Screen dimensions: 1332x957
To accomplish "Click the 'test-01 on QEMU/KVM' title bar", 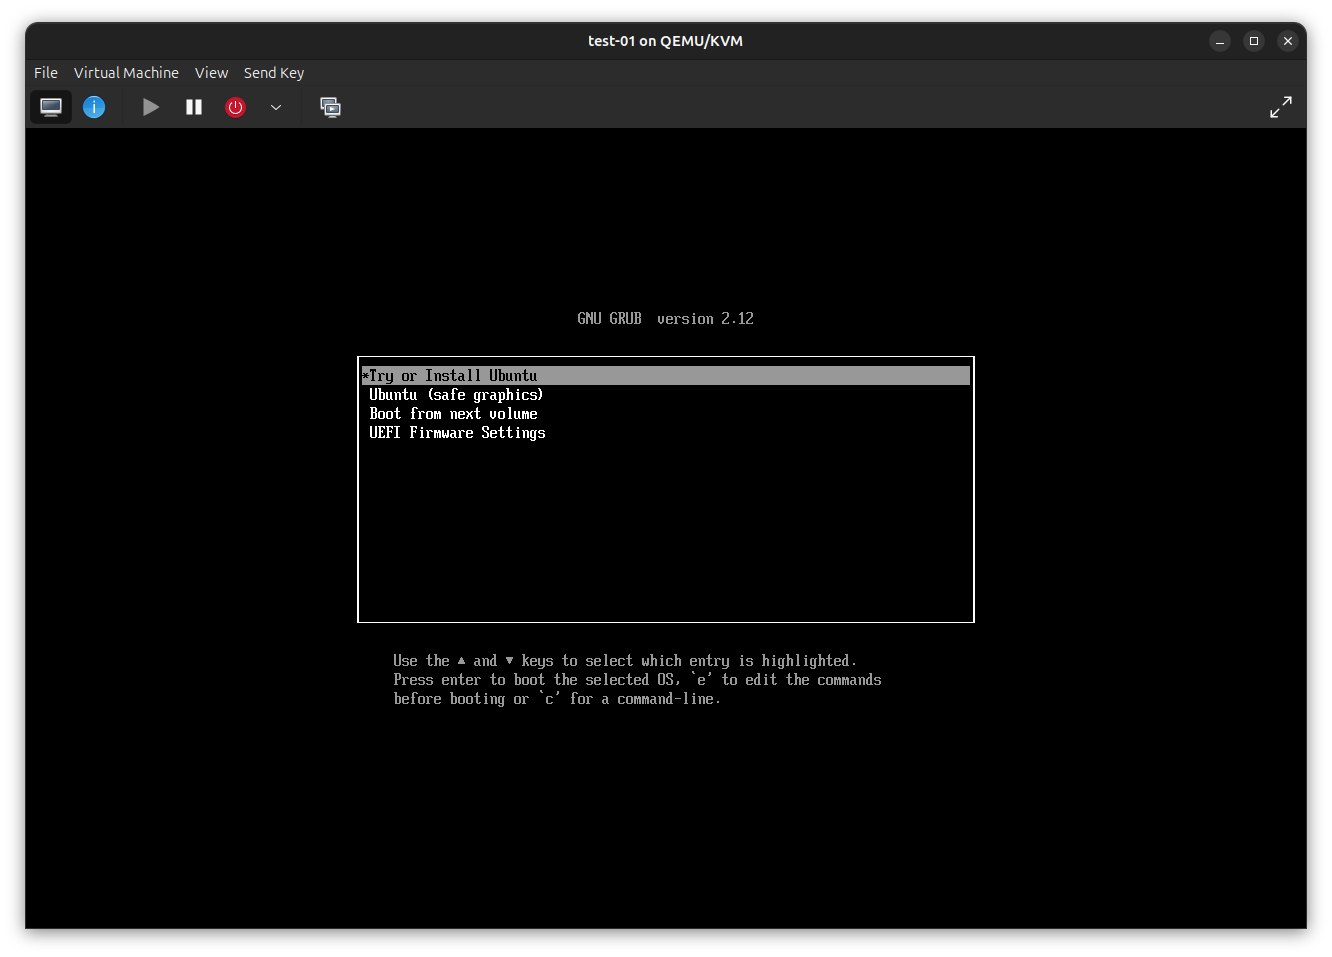I will pyautogui.click(x=665, y=41).
